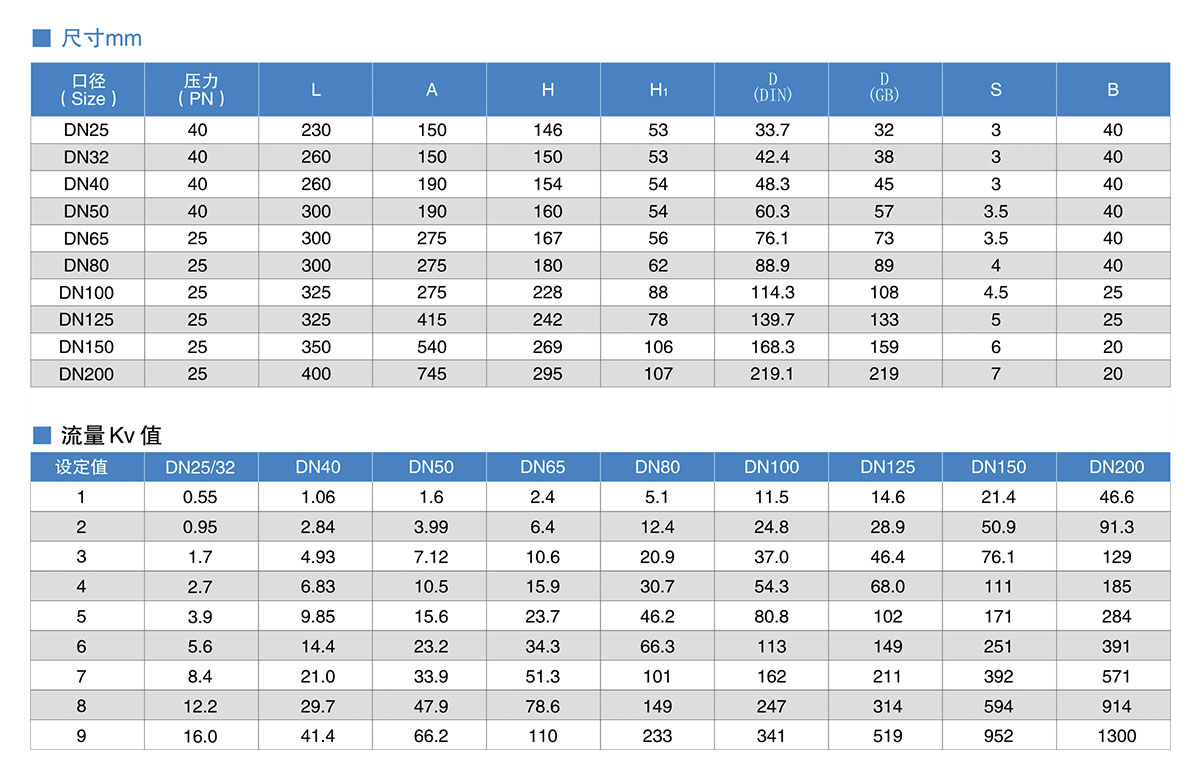Select the H₁ column header
Viewport: 1200px width, 780px height.
point(657,90)
